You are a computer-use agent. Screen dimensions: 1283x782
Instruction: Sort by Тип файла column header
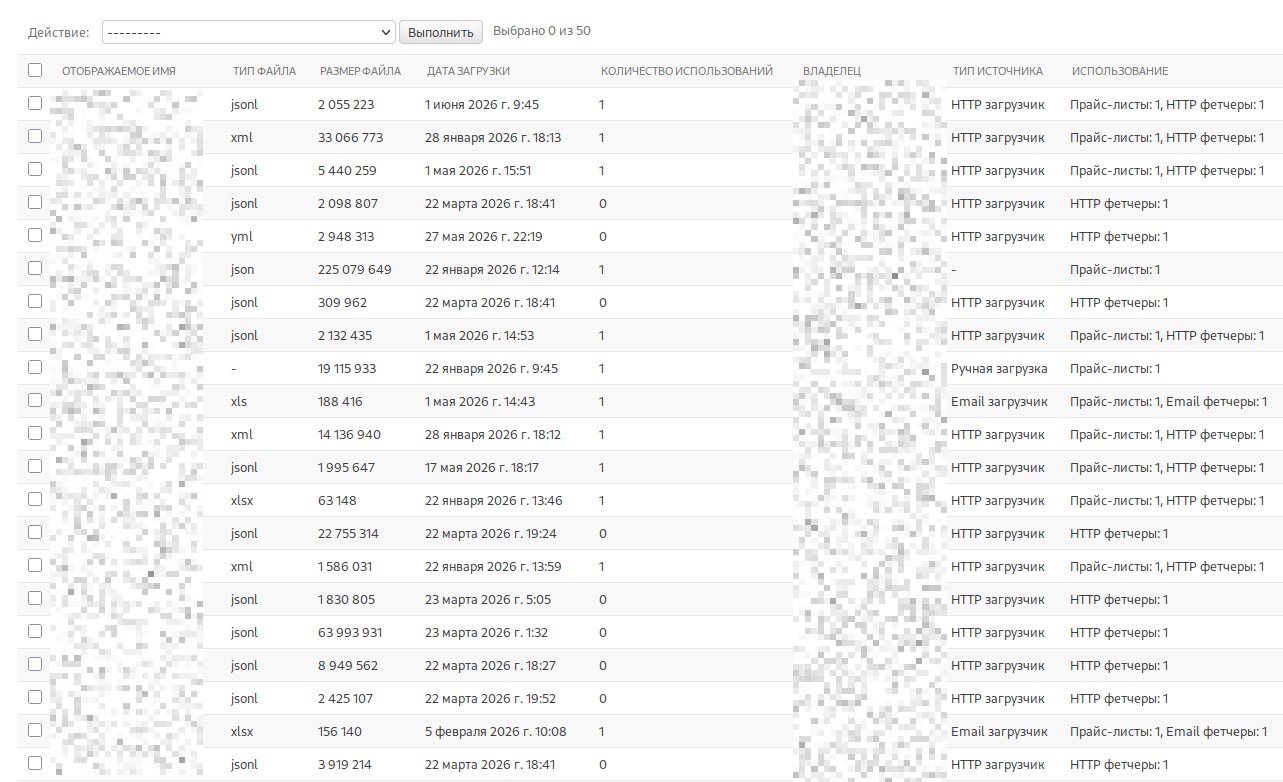click(264, 71)
